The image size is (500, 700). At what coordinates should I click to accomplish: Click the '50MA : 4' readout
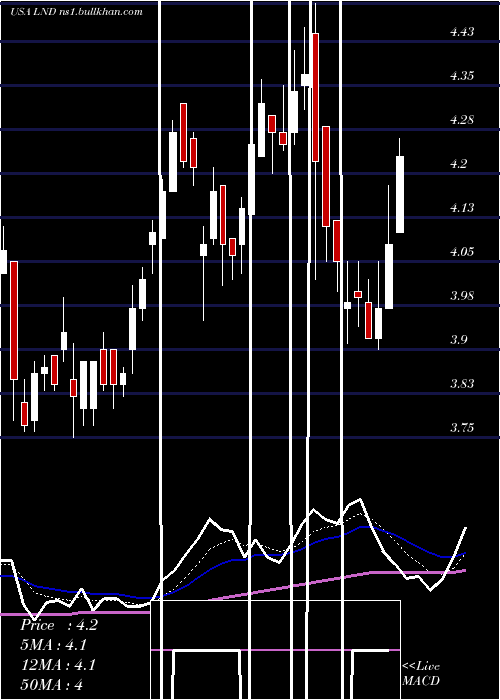[52, 684]
